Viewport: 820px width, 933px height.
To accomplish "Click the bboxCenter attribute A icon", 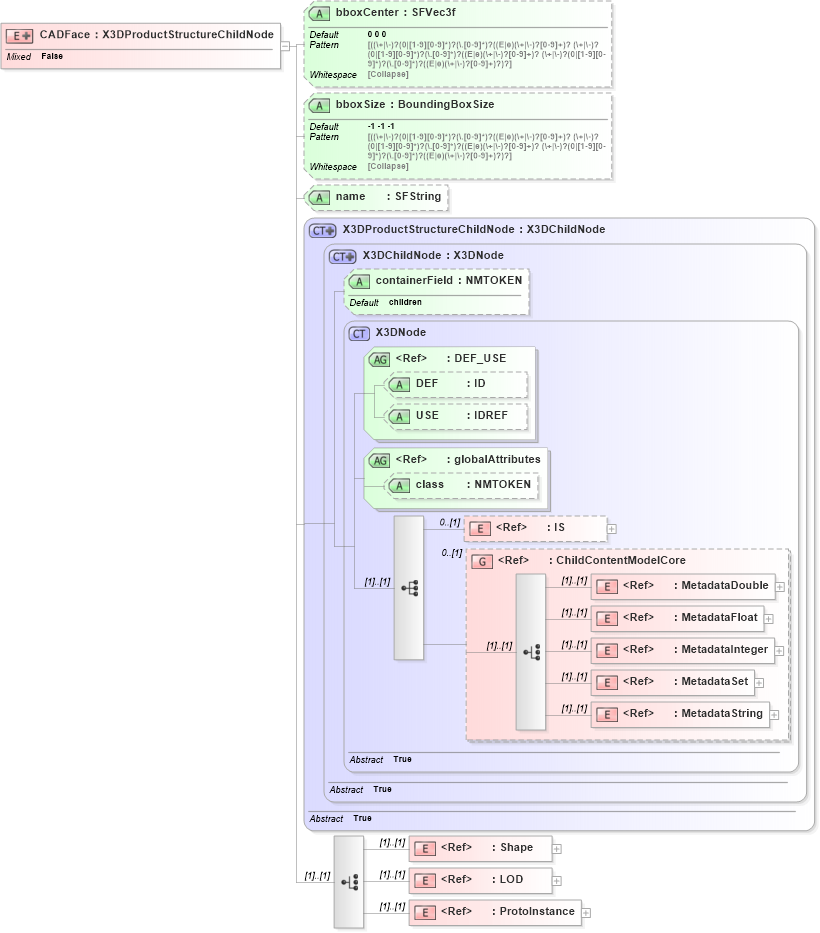I will point(320,14).
